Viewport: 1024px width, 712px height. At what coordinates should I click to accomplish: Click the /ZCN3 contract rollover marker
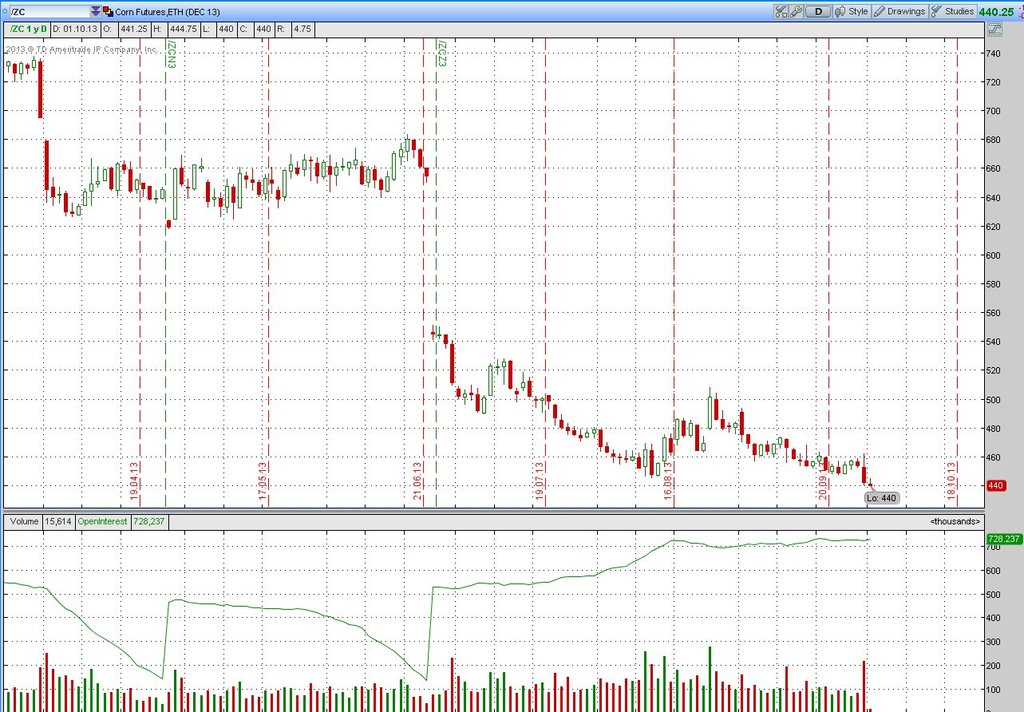[172, 54]
